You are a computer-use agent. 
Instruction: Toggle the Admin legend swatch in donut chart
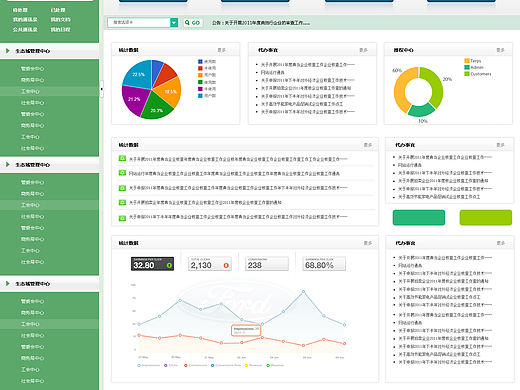pyautogui.click(x=467, y=67)
